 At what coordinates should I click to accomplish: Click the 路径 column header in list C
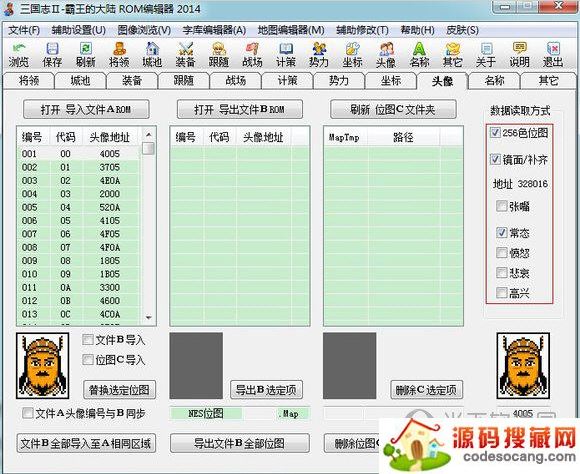[403, 137]
